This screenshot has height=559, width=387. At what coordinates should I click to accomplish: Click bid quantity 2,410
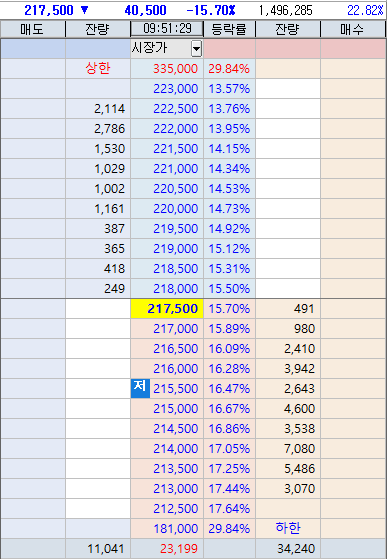pos(299,348)
